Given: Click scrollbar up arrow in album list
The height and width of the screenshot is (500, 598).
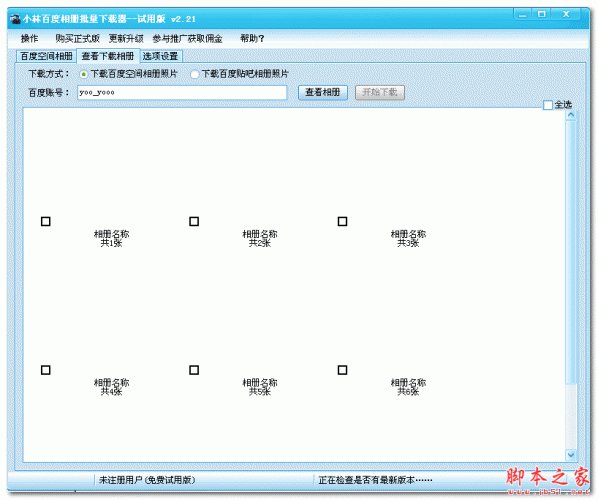Looking at the screenshot, I should pyautogui.click(x=571, y=115).
